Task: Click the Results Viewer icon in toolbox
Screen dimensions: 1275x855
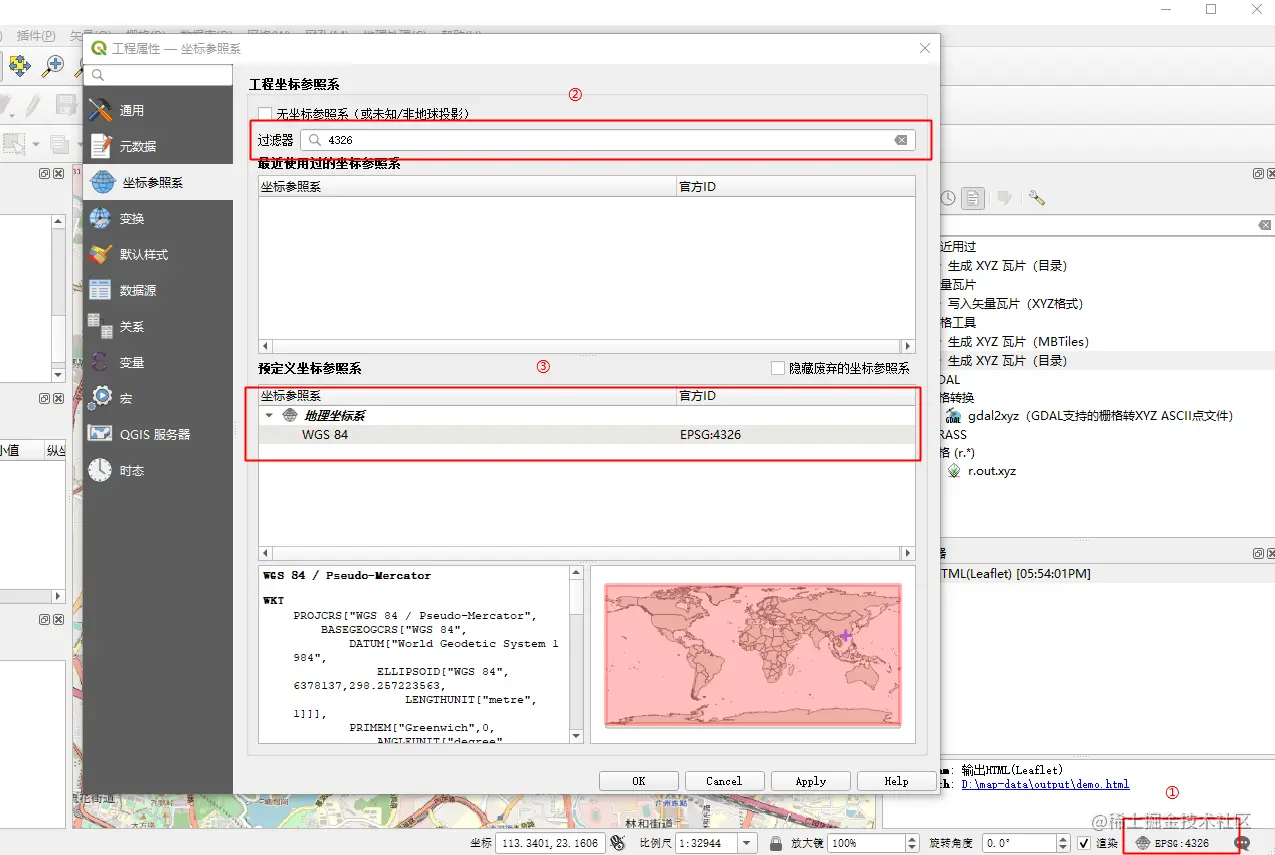Action: pyautogui.click(x=974, y=198)
